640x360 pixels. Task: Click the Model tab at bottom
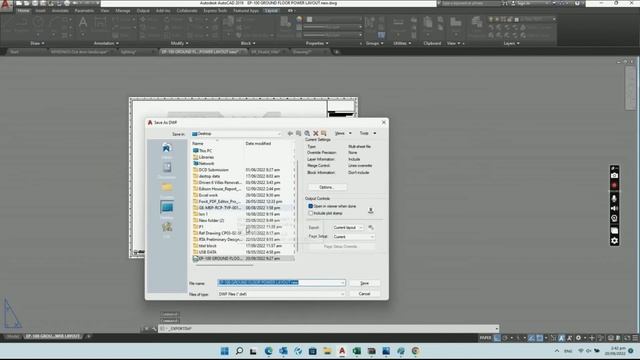coord(13,337)
